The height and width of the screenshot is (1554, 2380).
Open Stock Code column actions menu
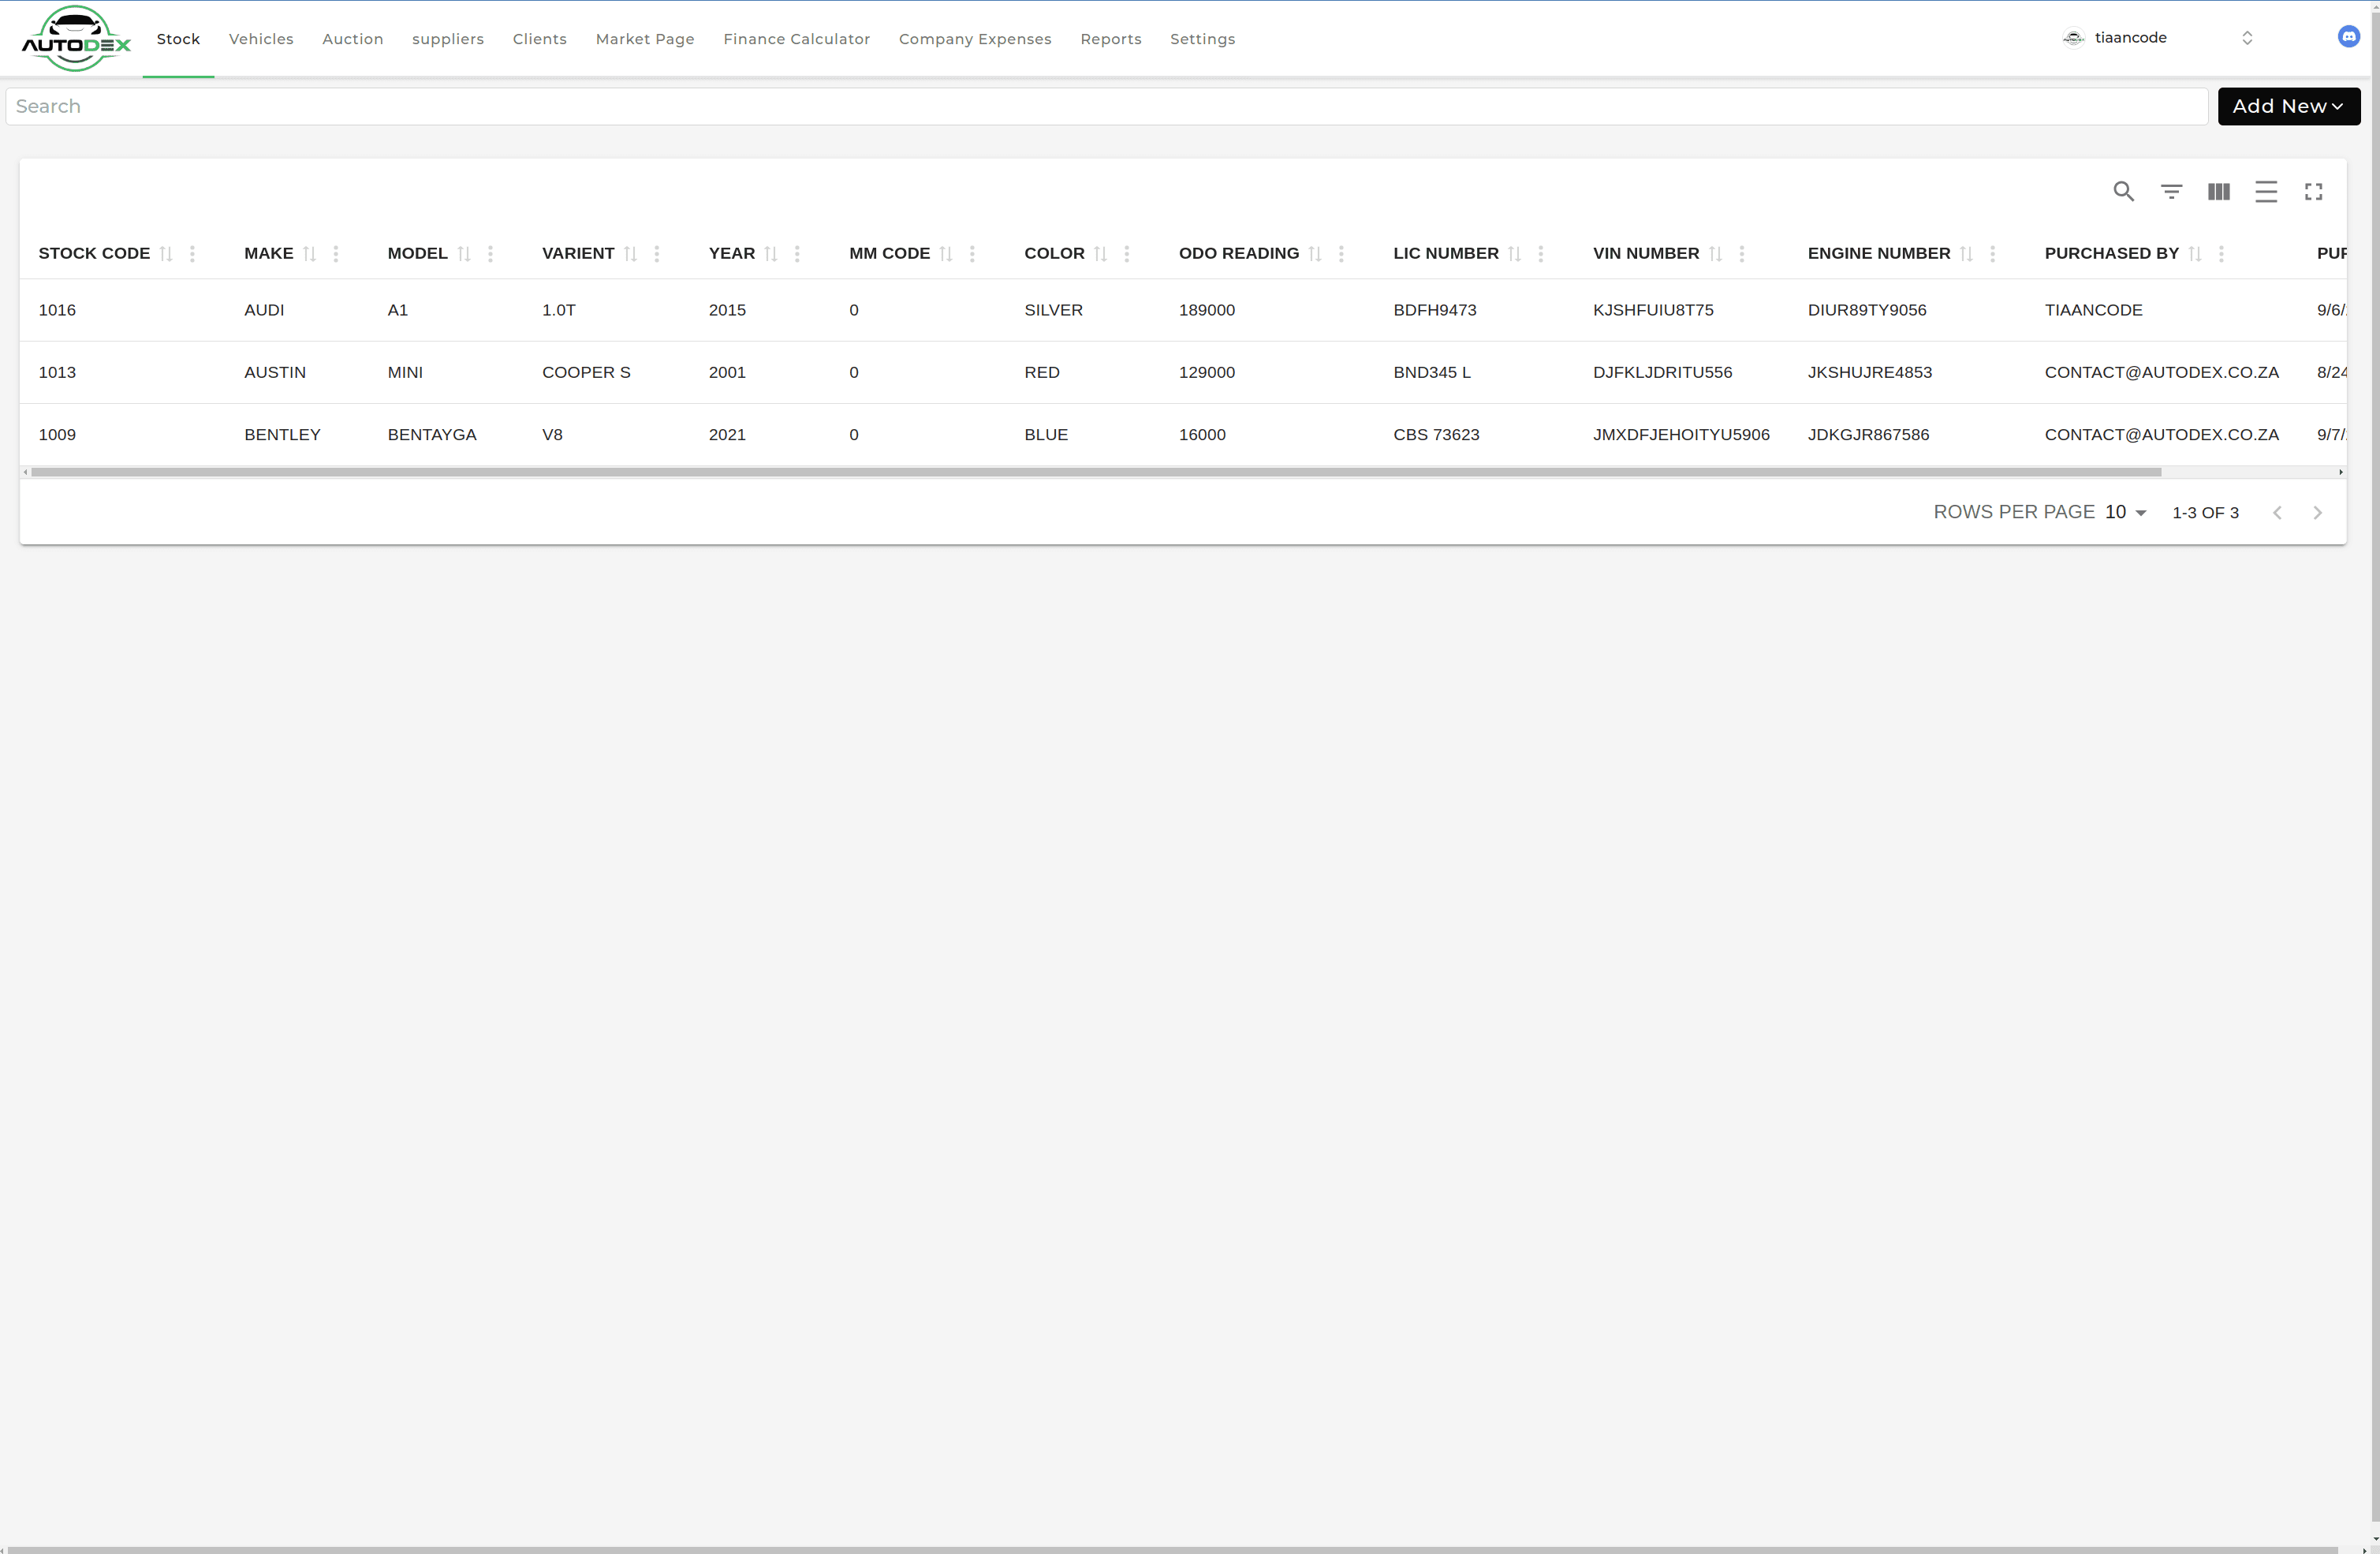tap(192, 254)
